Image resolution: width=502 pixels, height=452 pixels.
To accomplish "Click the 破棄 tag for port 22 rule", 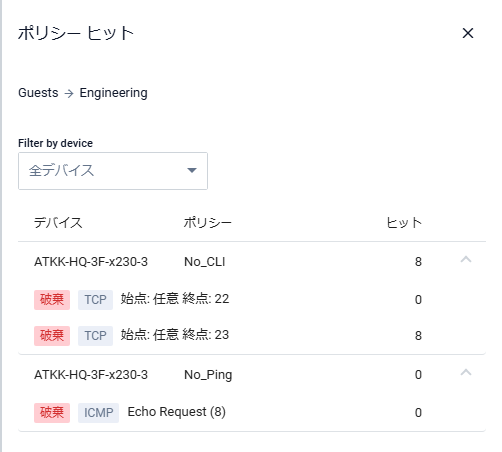I will pos(52,300).
